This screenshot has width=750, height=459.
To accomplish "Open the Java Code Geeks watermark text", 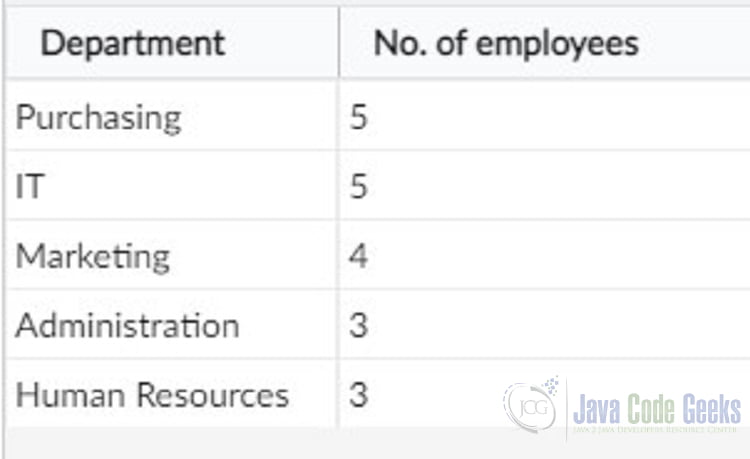I will click(657, 409).
